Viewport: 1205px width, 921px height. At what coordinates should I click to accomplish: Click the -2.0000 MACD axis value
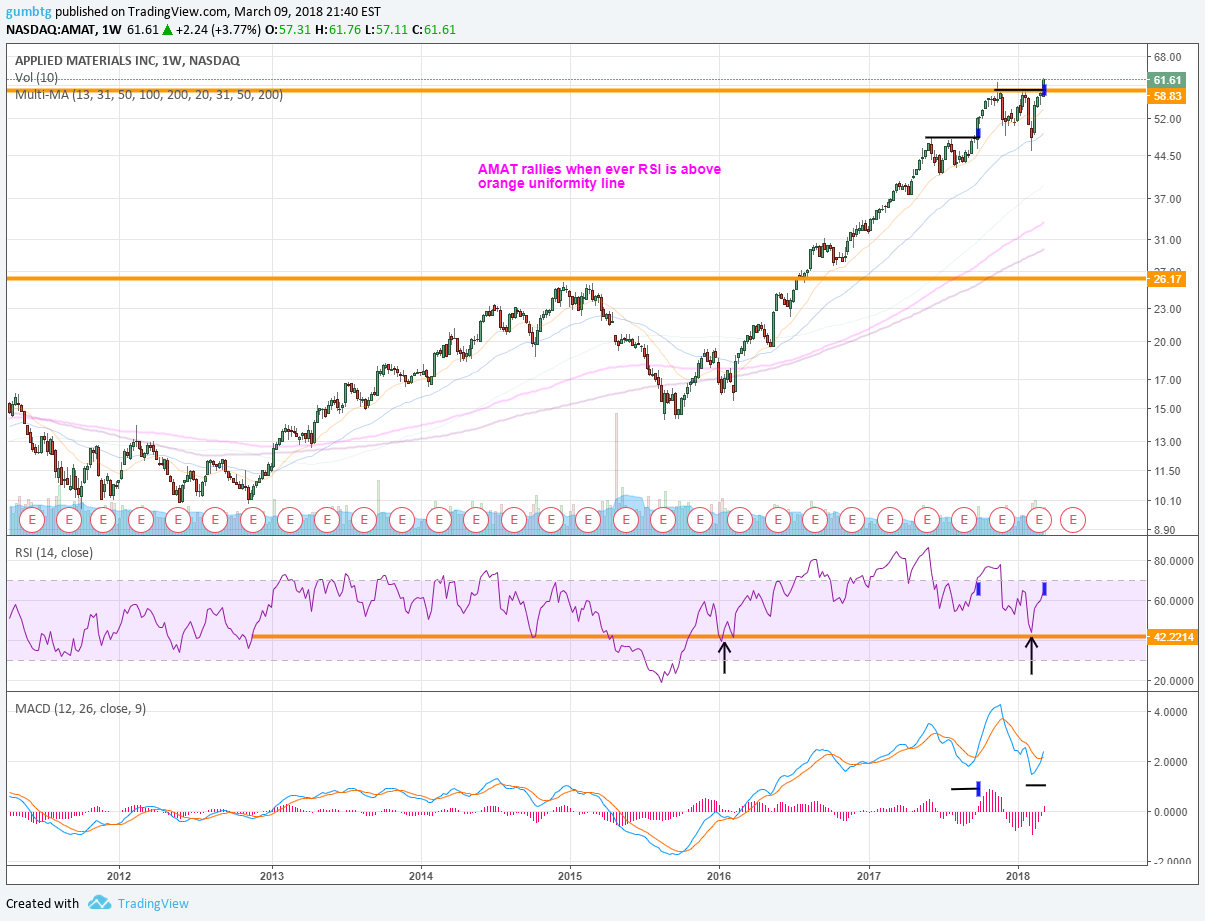(1171, 862)
